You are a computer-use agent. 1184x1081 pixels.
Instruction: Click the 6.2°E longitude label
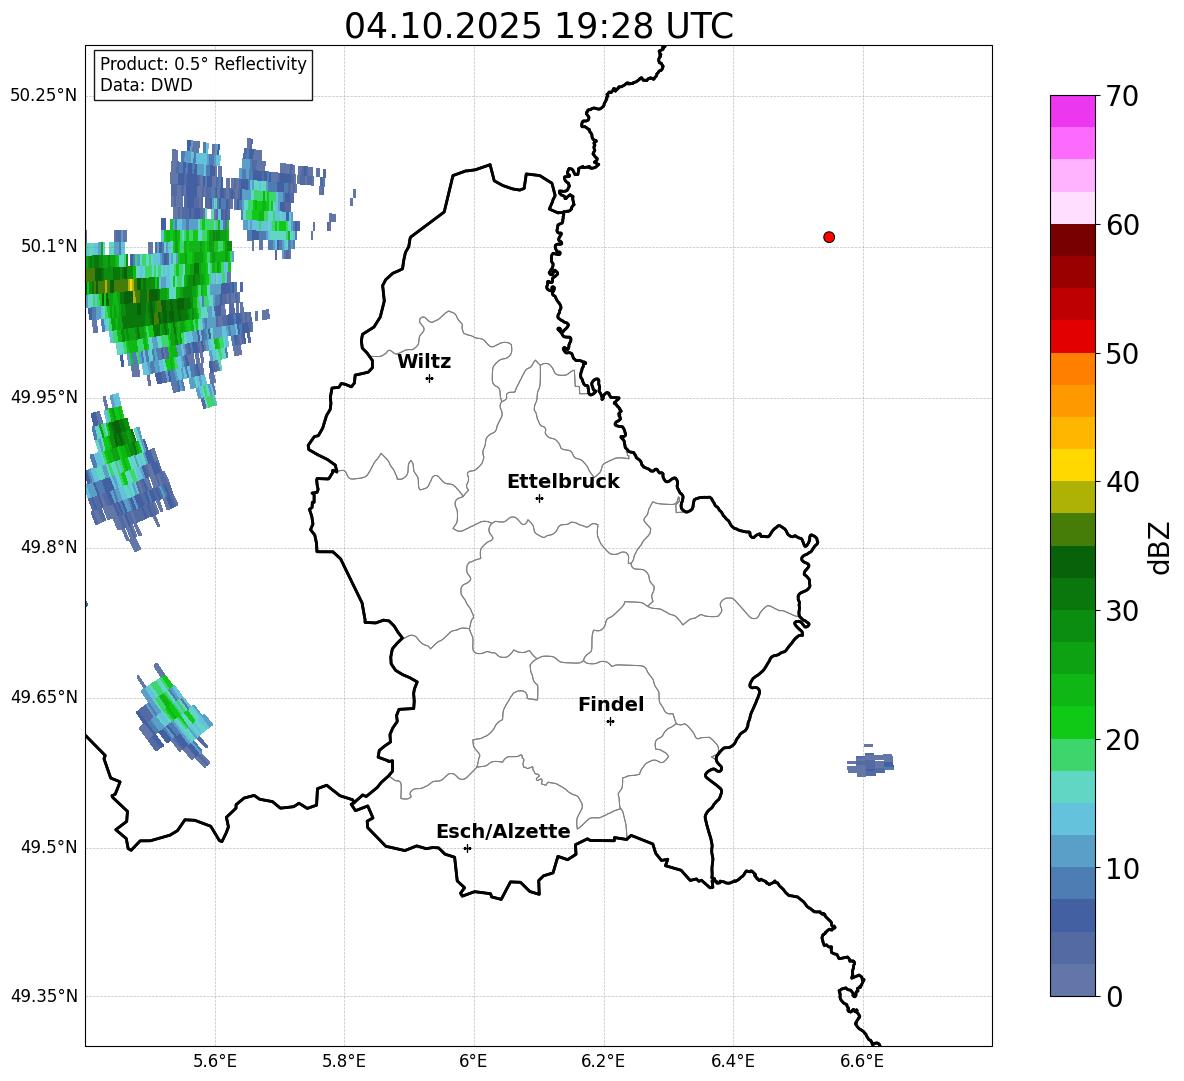point(603,1061)
